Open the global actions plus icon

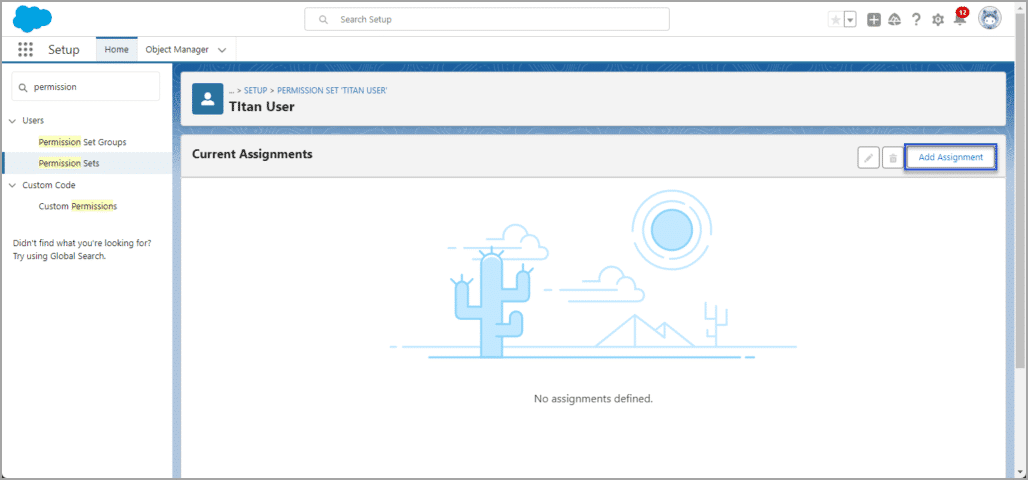point(874,20)
